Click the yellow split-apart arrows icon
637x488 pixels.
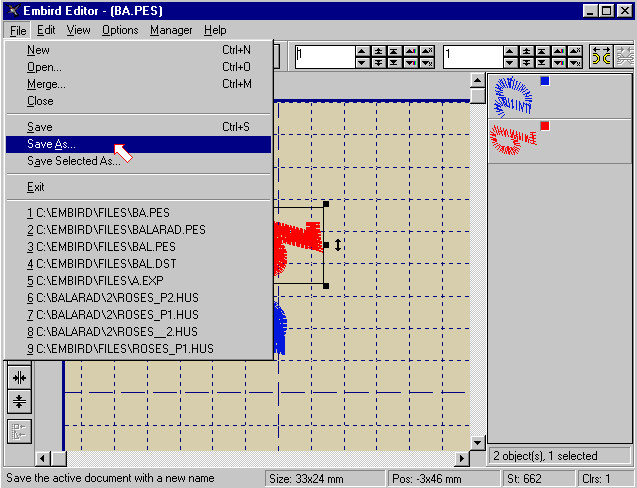coord(601,56)
